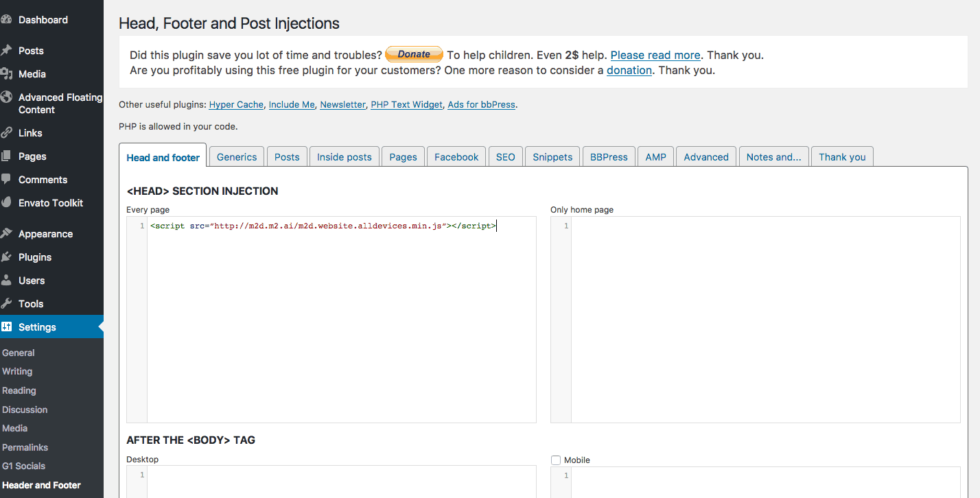Open the Inside posts tab
Image resolution: width=980 pixels, height=498 pixels.
coord(344,157)
